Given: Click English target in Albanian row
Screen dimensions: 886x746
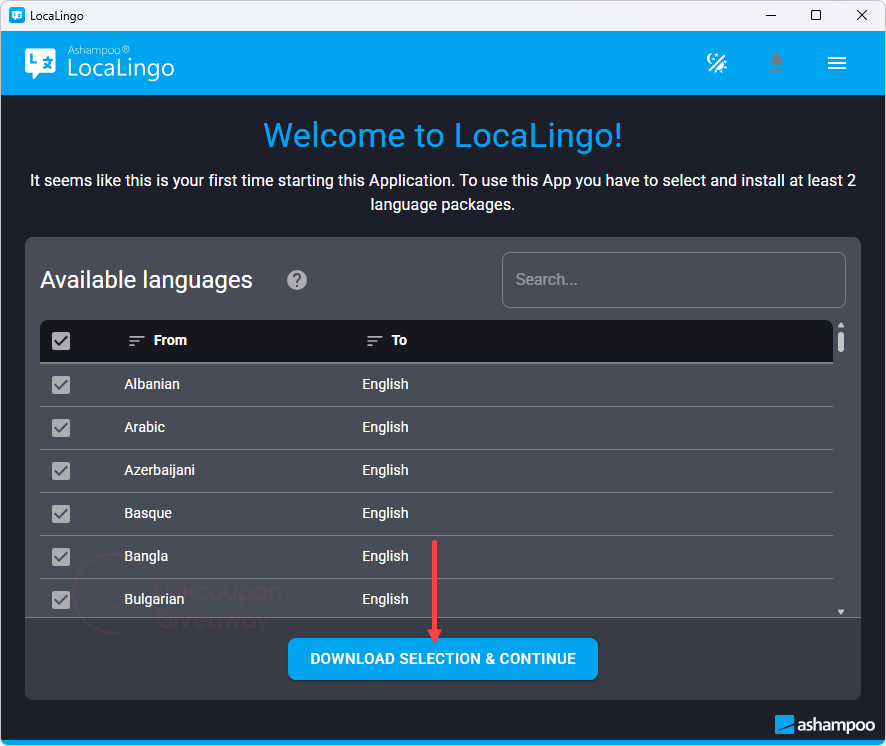Looking at the screenshot, I should click(x=385, y=384).
